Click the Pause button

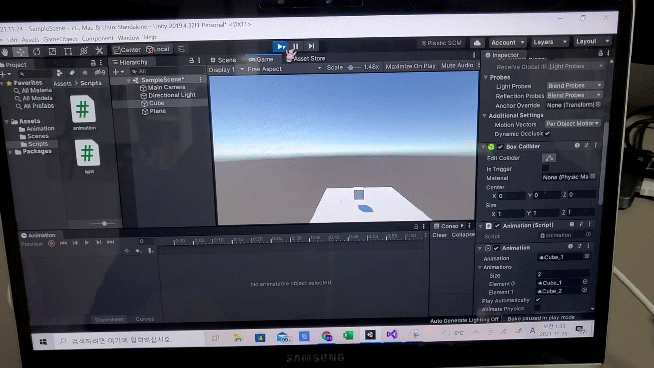pos(296,46)
